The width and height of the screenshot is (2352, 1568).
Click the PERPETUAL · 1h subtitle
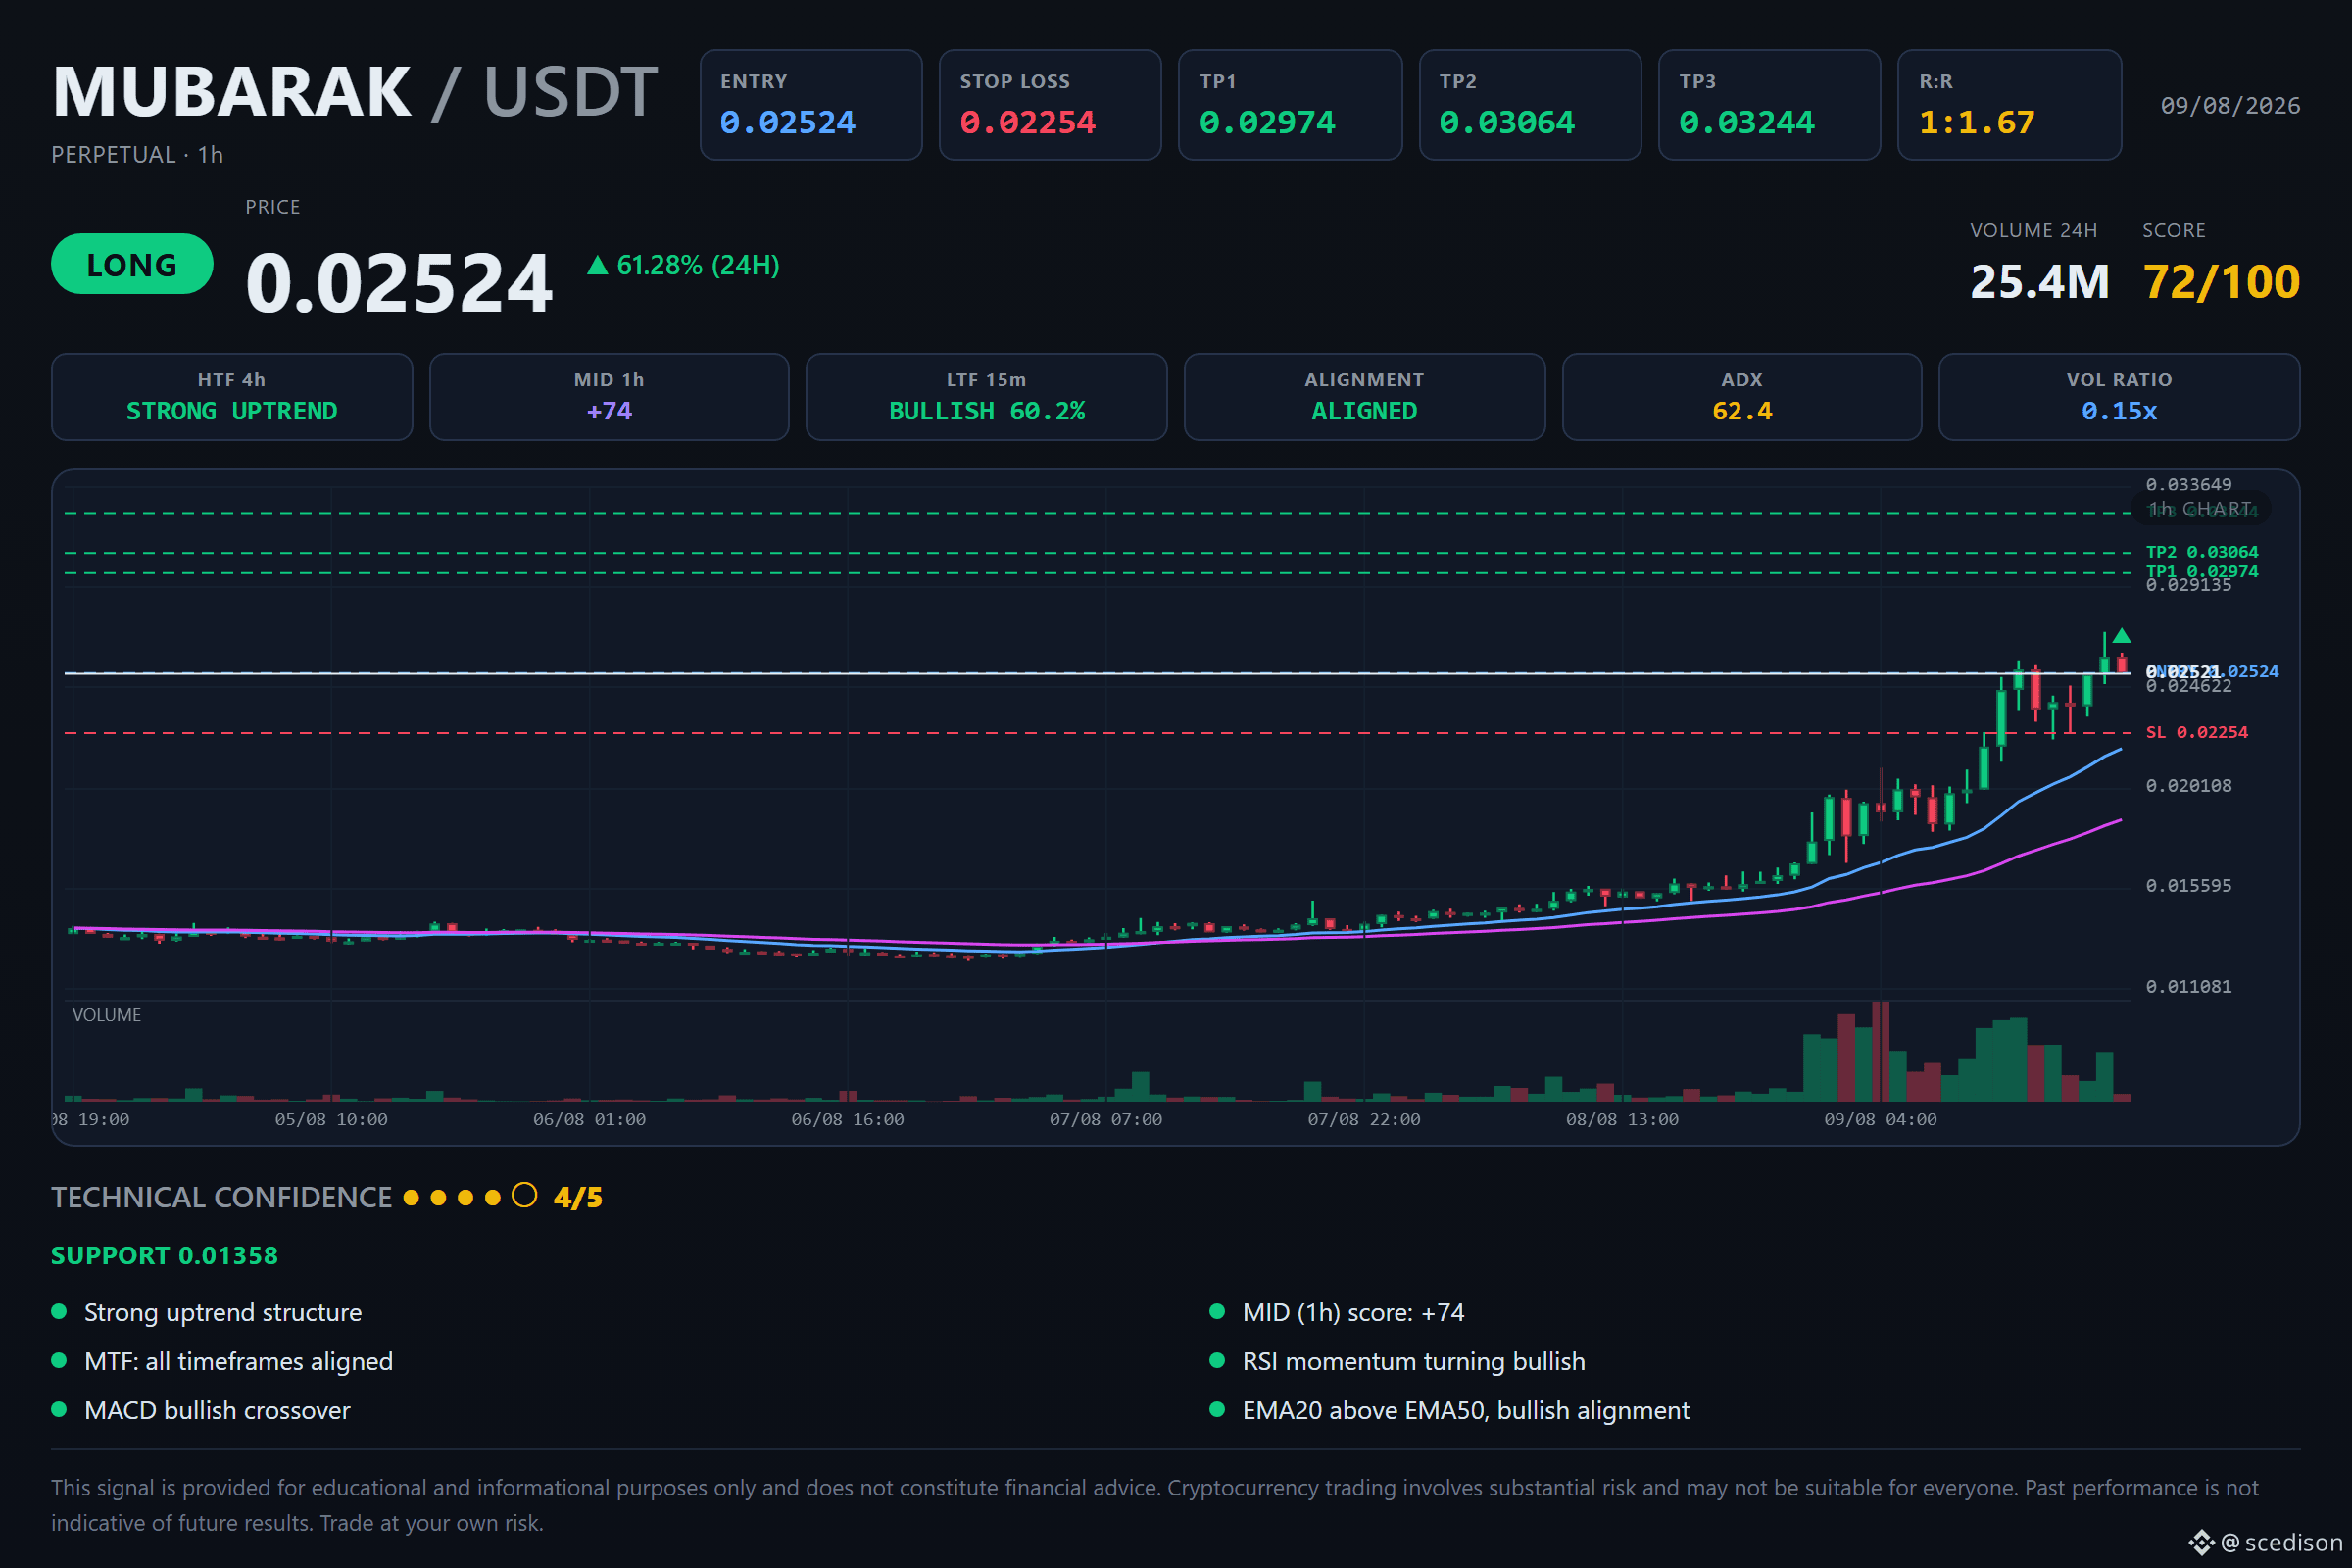137,155
